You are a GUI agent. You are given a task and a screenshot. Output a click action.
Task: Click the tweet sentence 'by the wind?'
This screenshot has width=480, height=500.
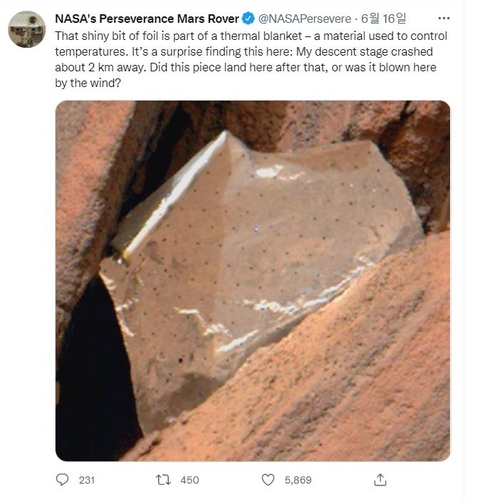88,83
